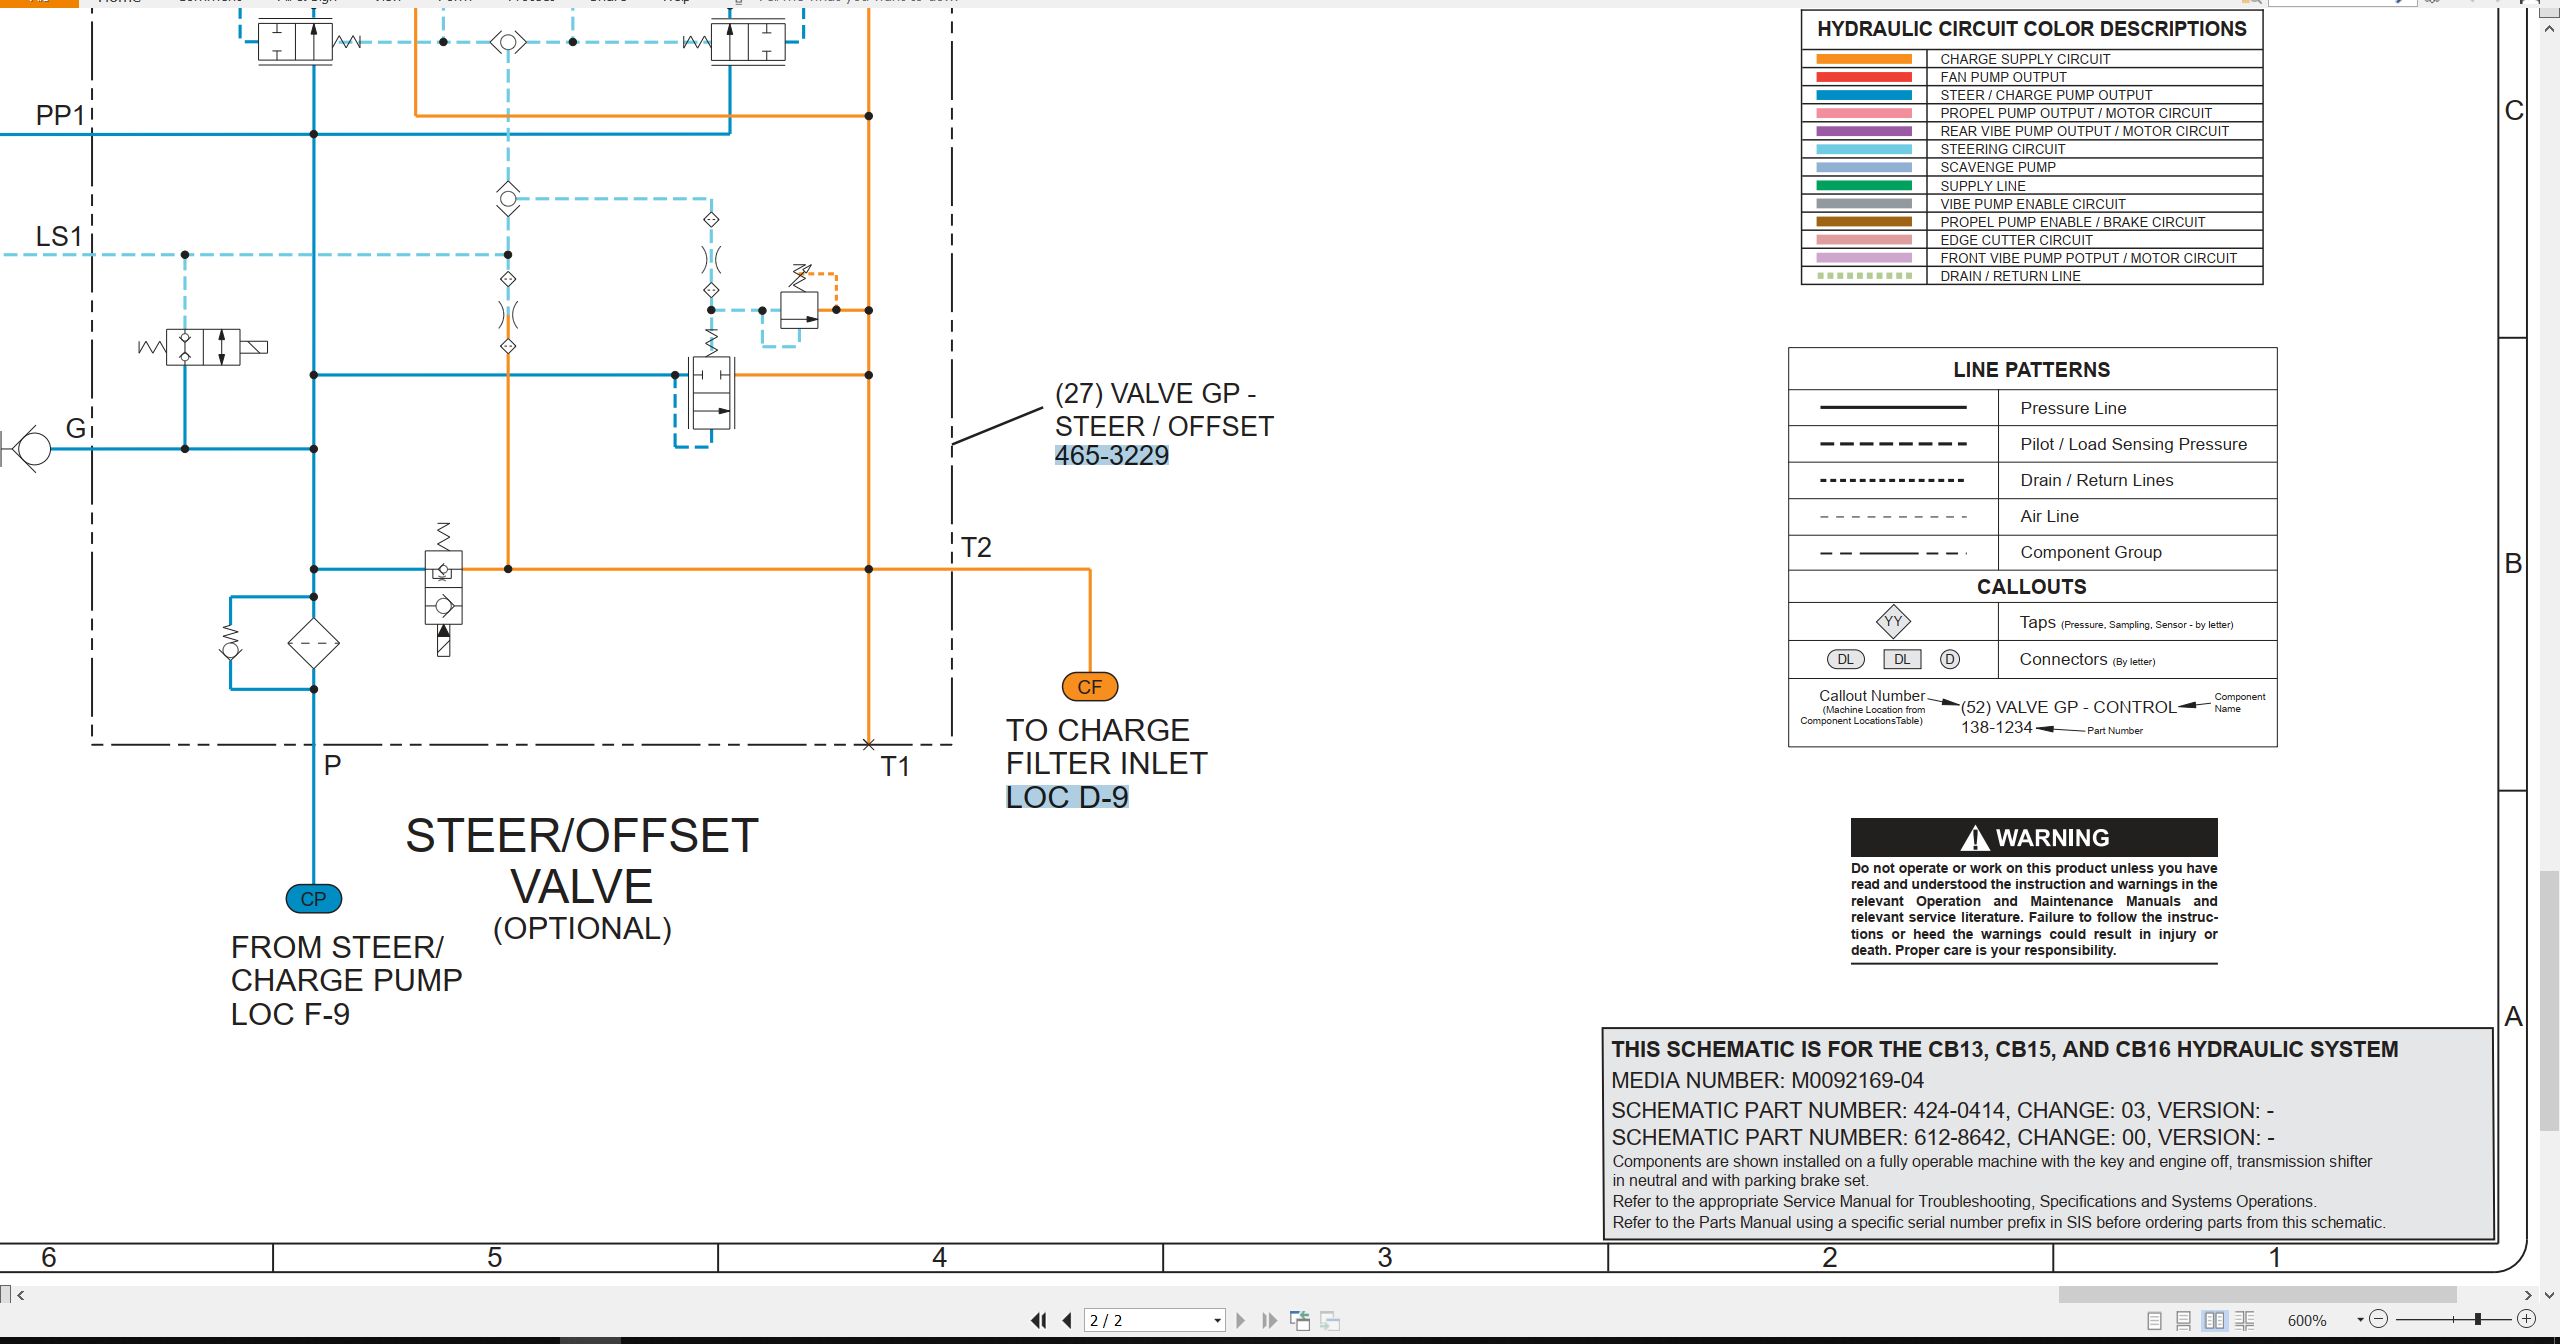Go to the previous page
2560x1344 pixels.
1067,1320
